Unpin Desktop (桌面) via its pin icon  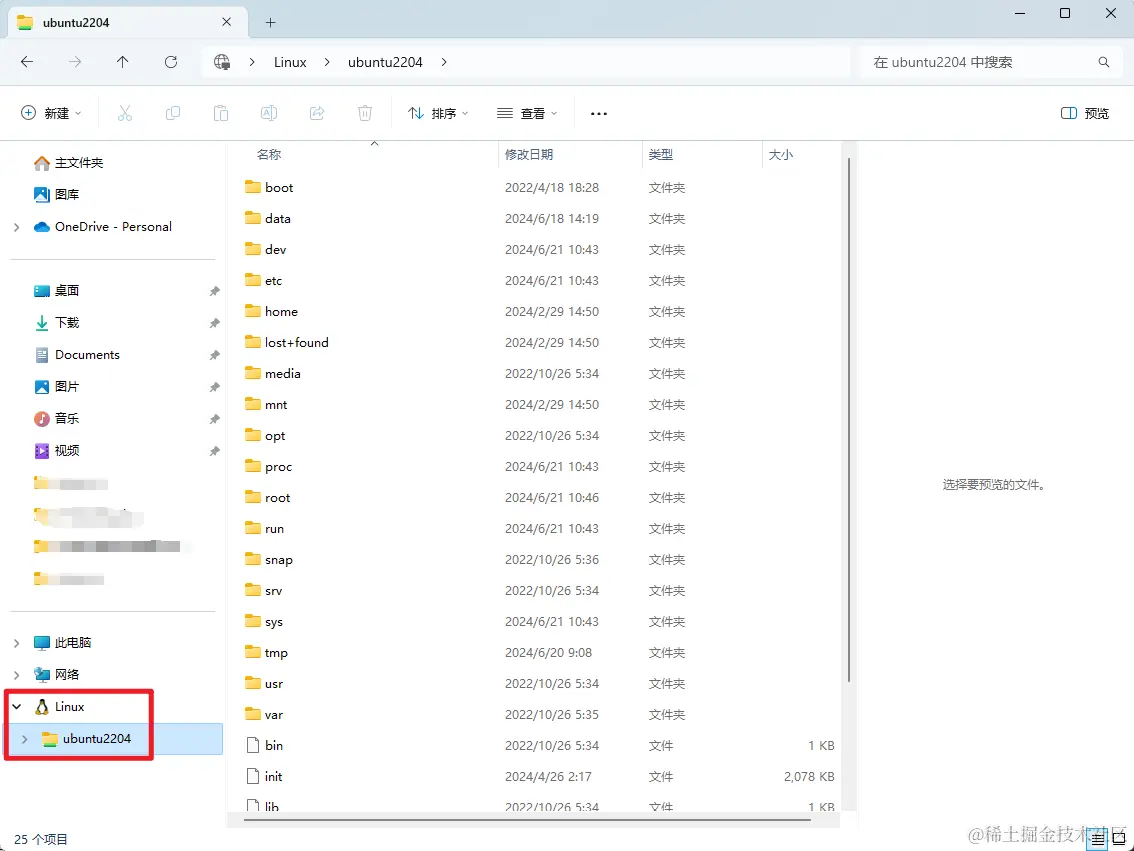(x=215, y=291)
